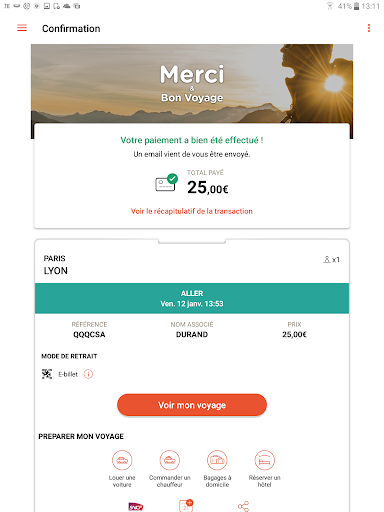Tap the SNCF logo icon
384x512 pixels.
click(136, 507)
